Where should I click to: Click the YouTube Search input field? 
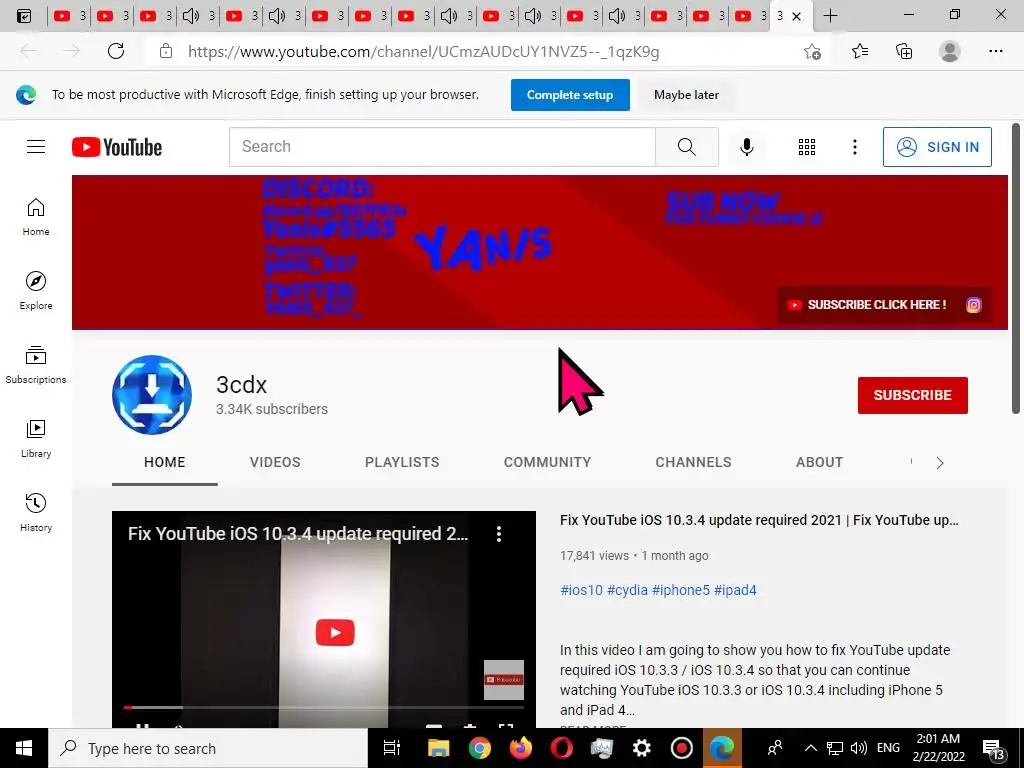(442, 147)
